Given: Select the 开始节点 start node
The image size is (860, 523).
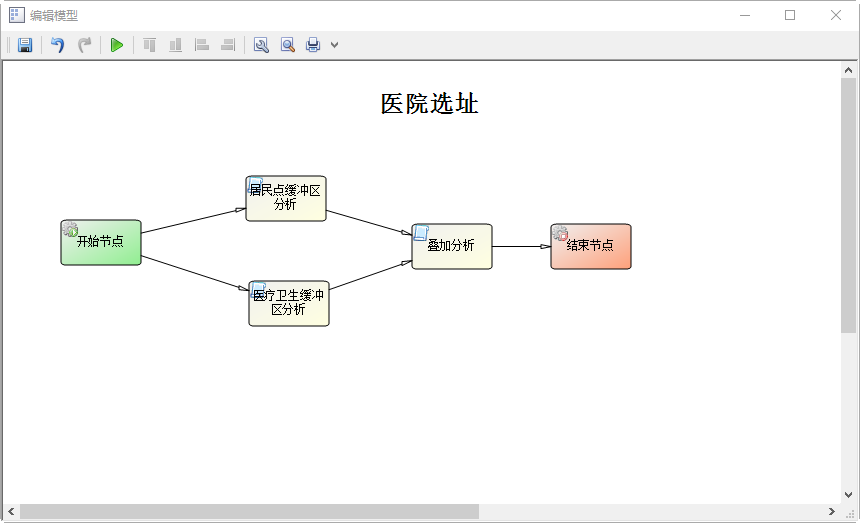Looking at the screenshot, I should [101, 242].
